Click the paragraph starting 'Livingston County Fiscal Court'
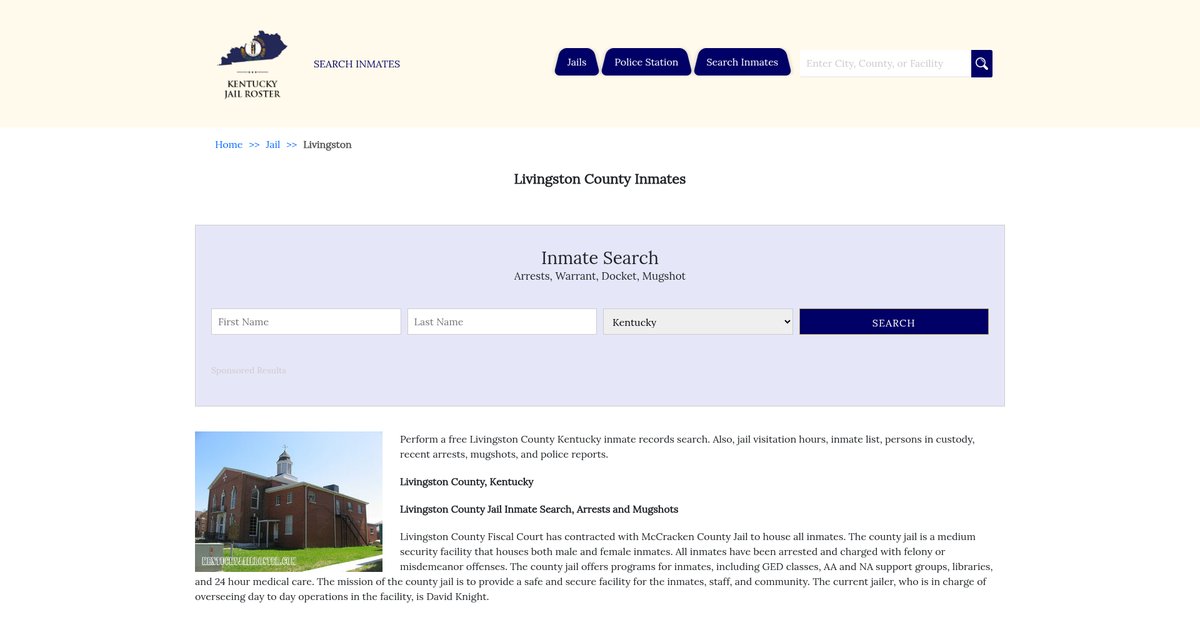The height and width of the screenshot is (620, 1200). coord(595,567)
